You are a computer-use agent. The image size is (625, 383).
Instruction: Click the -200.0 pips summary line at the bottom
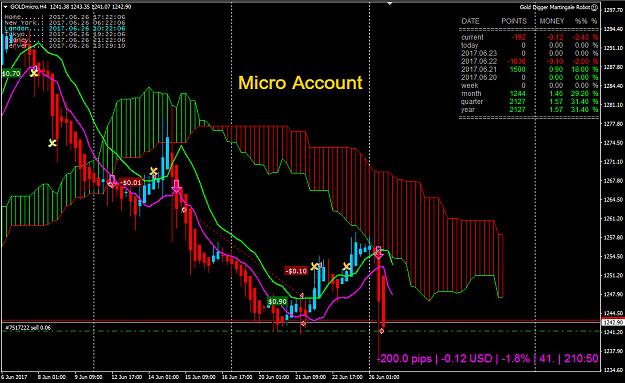(x=487, y=358)
